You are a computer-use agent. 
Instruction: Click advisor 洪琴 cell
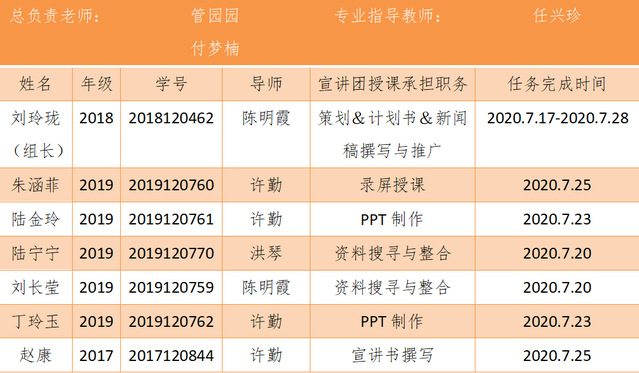tap(266, 253)
